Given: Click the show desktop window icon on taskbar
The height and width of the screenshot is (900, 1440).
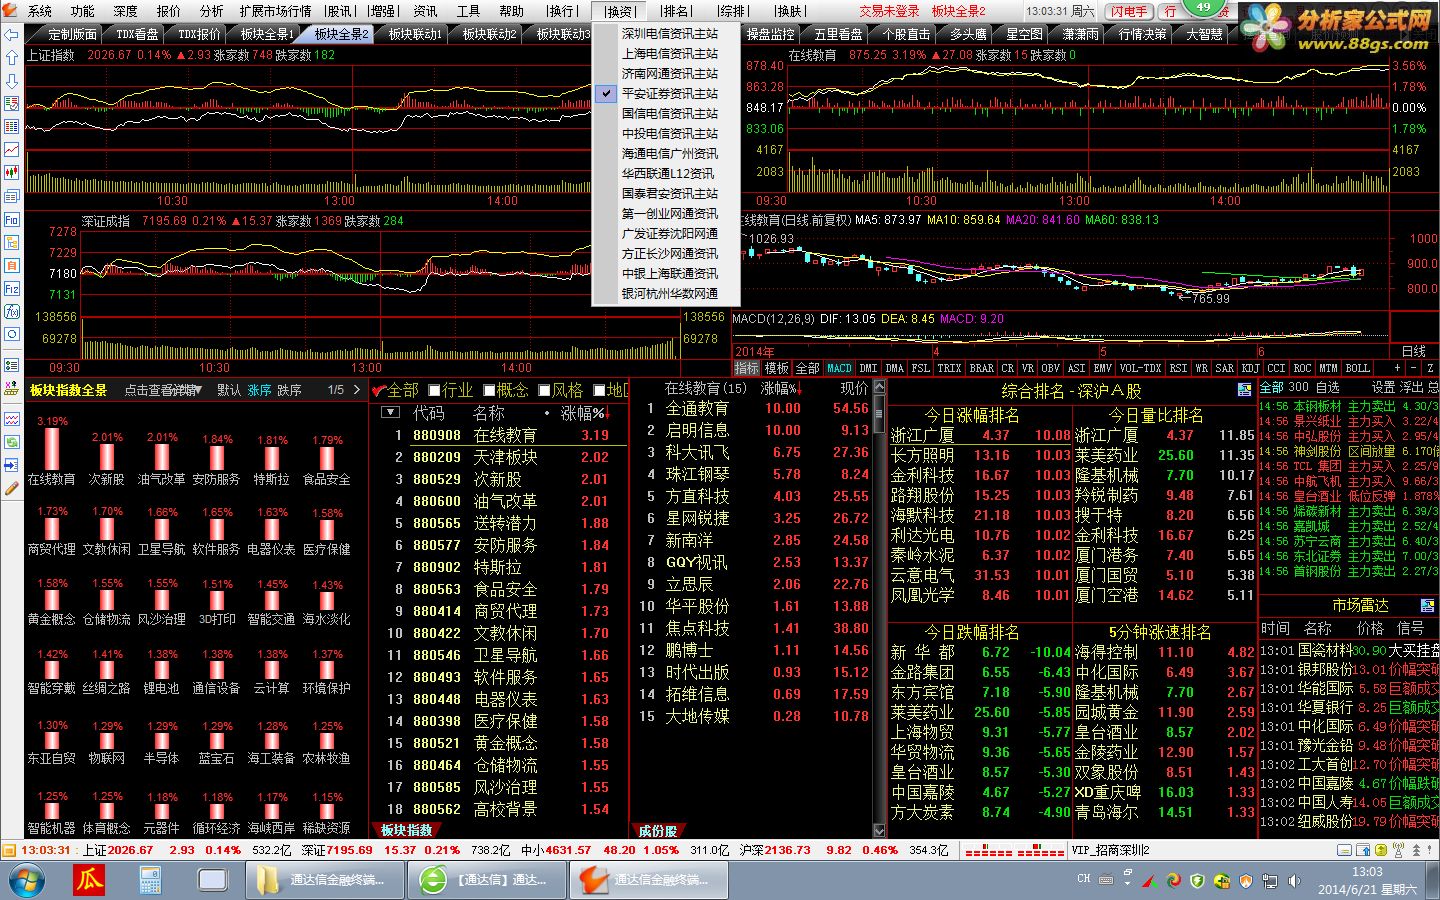Looking at the screenshot, I should click(213, 880).
